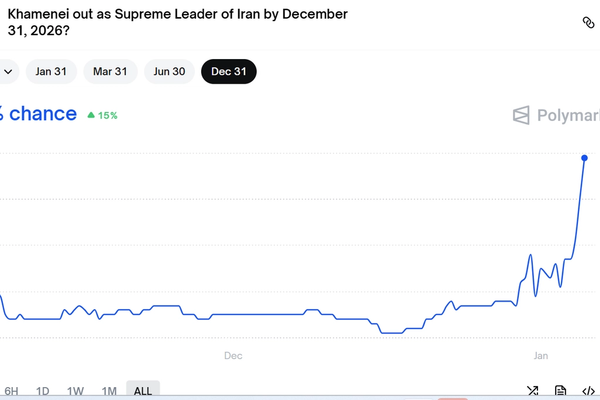Switch chart range to 1D
This screenshot has width=600, height=400.
coord(43,391)
